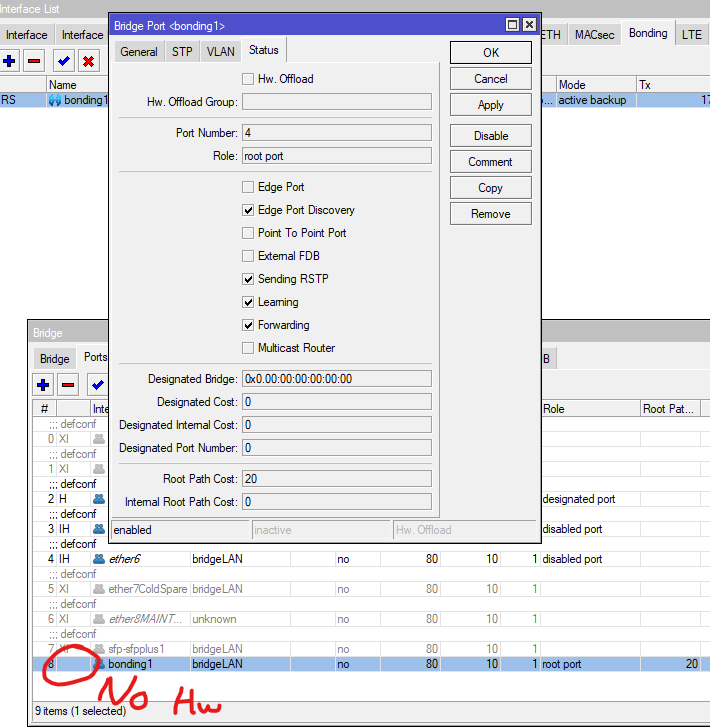The image size is (710, 728).
Task: Click the Comment button
Action: click(x=491, y=162)
